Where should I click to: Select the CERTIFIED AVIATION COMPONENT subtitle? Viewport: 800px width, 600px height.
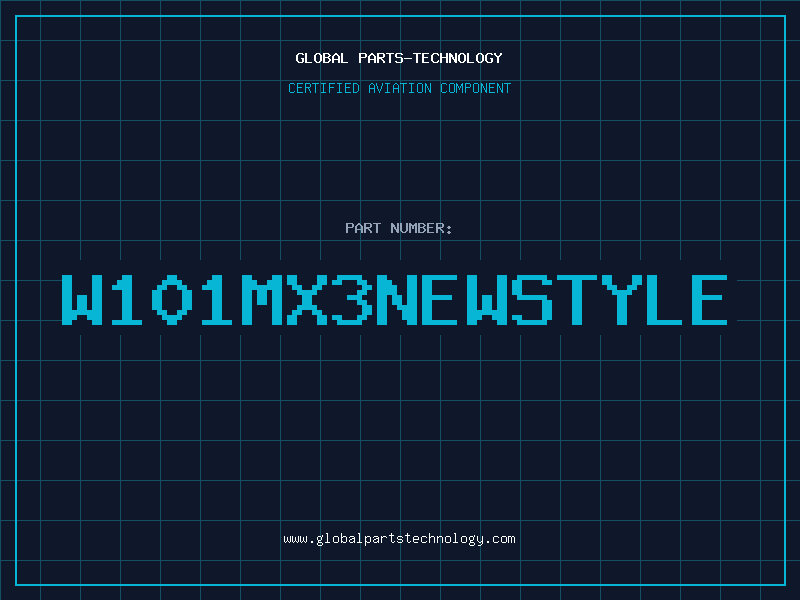399,88
